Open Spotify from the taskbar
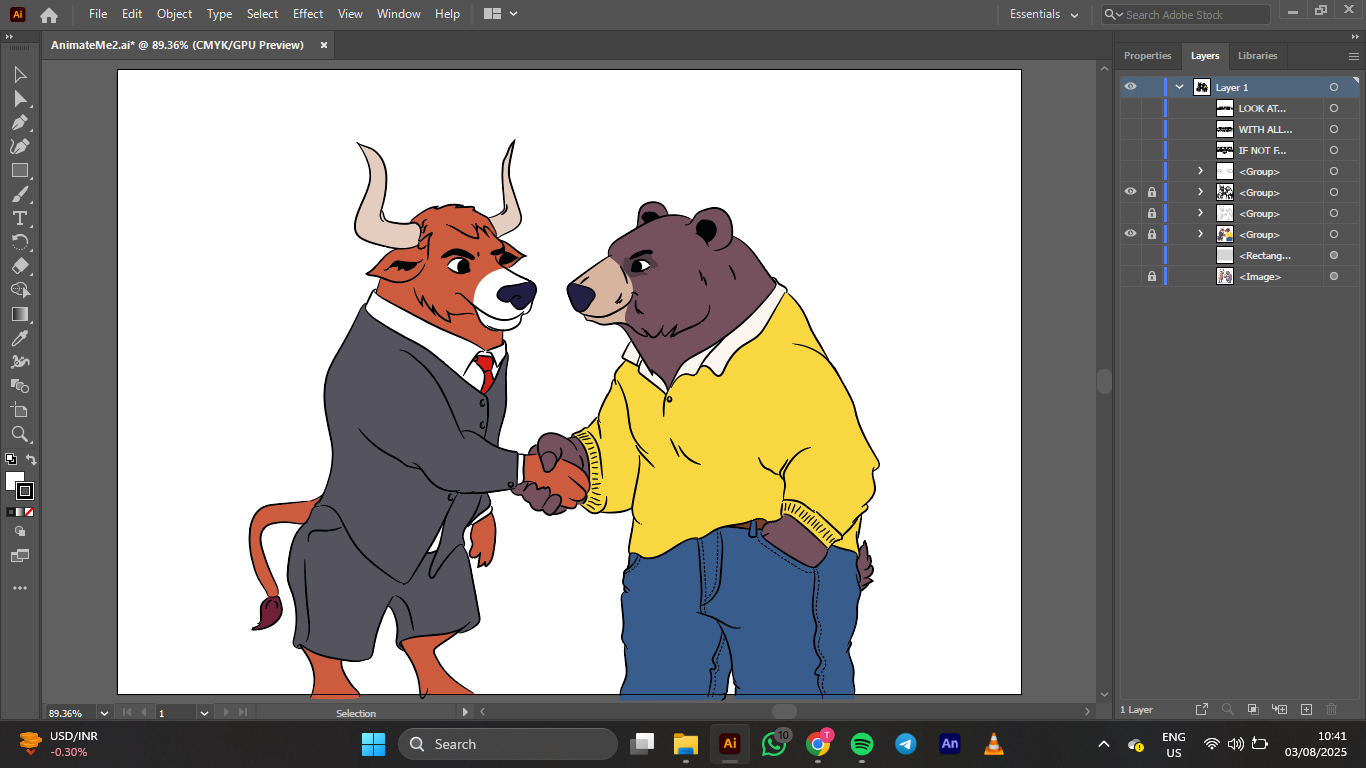This screenshot has height=768, width=1366. (861, 744)
